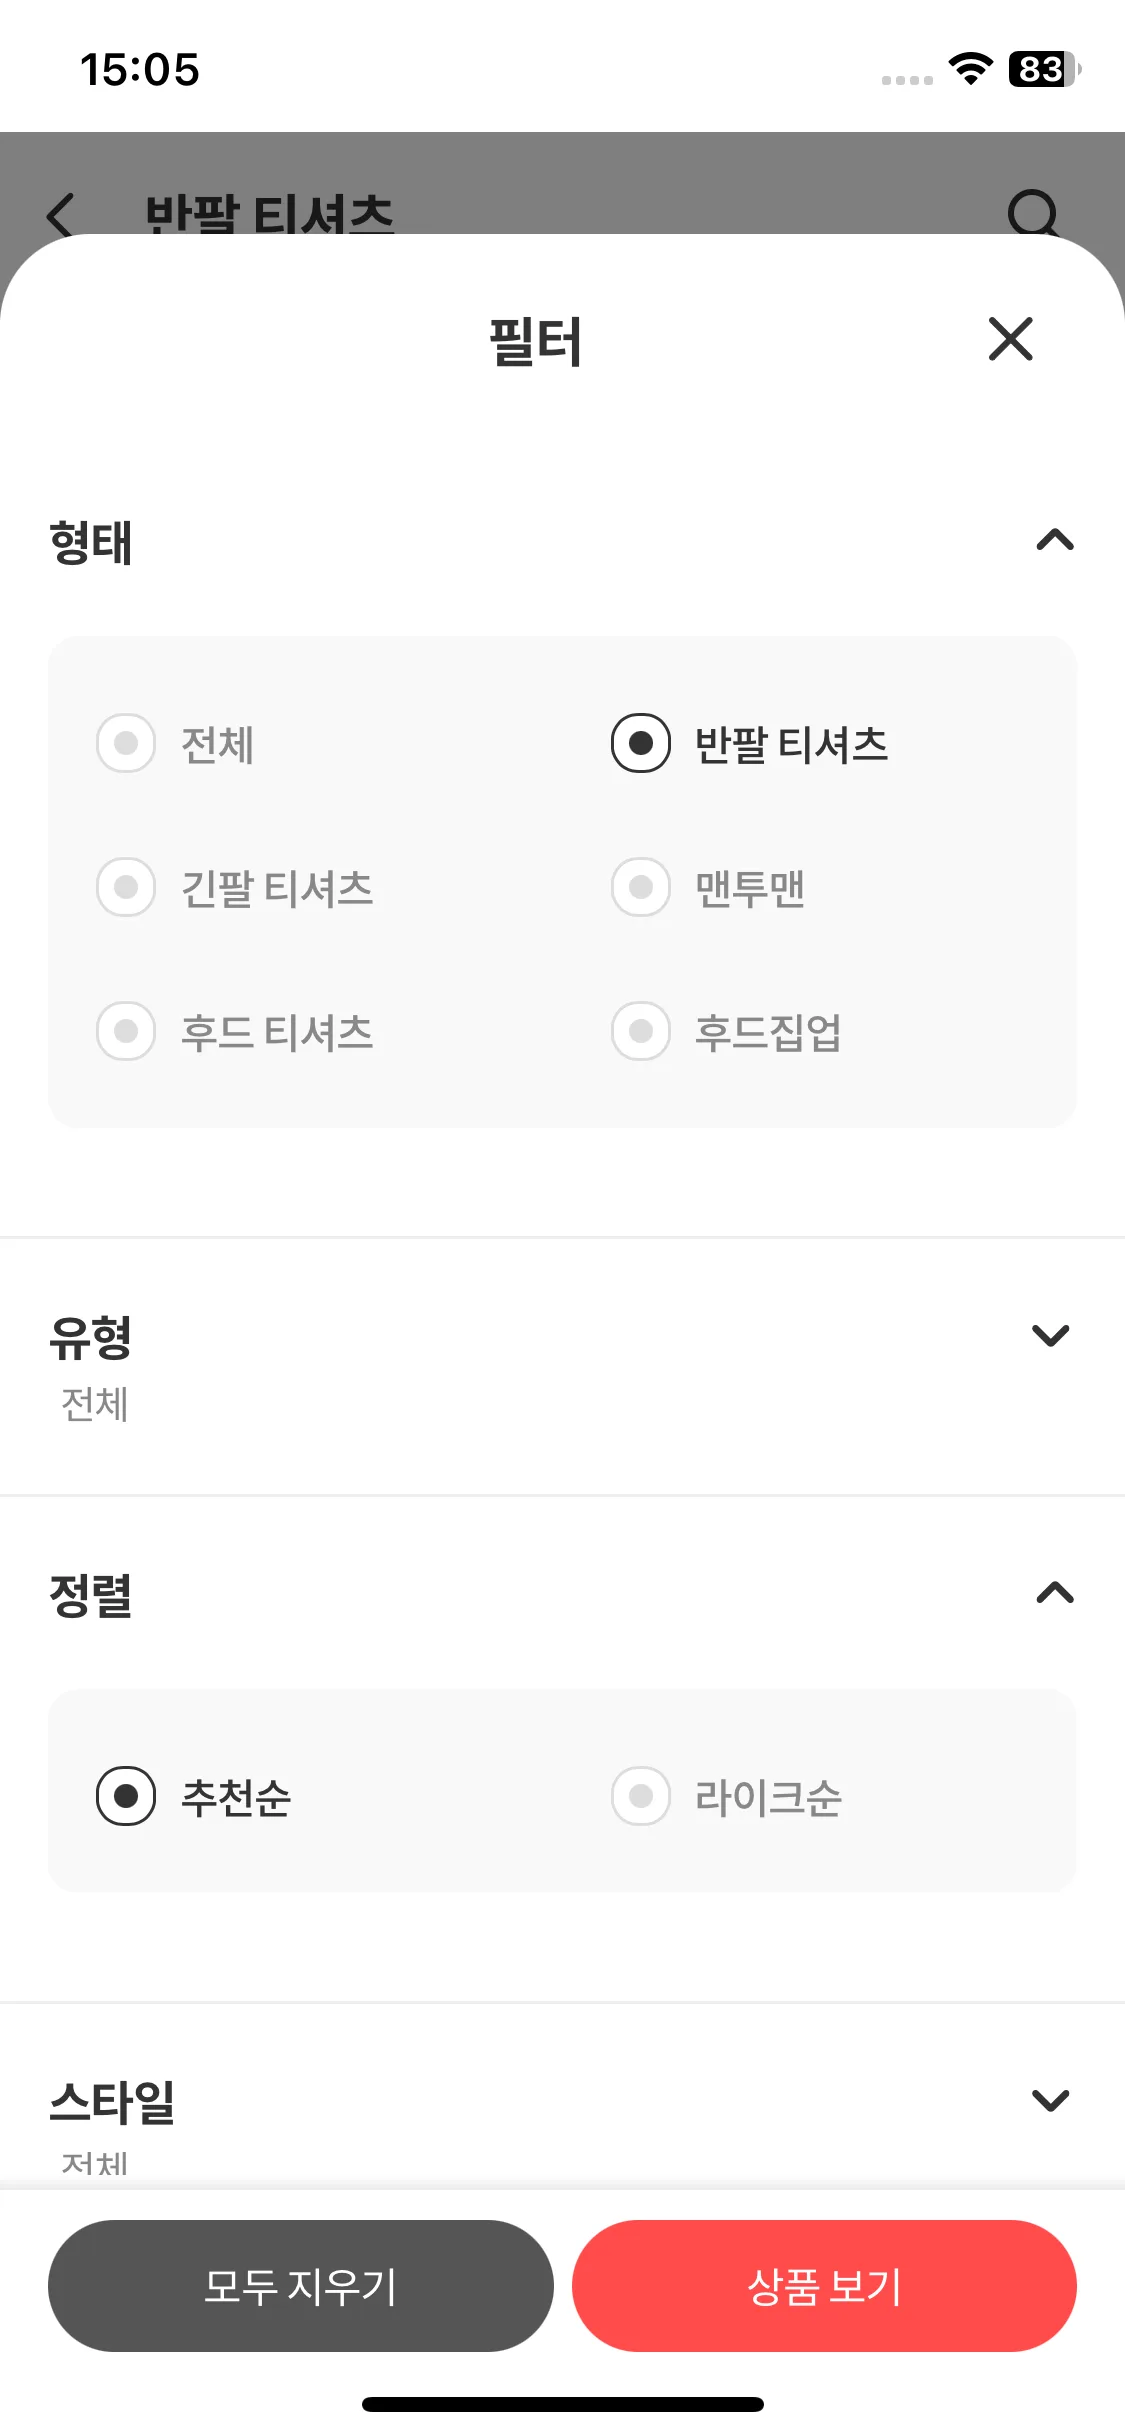This screenshot has width=1125, height=2436.
Task: Close the 필터 sheet with X icon
Action: pyautogui.click(x=1010, y=339)
